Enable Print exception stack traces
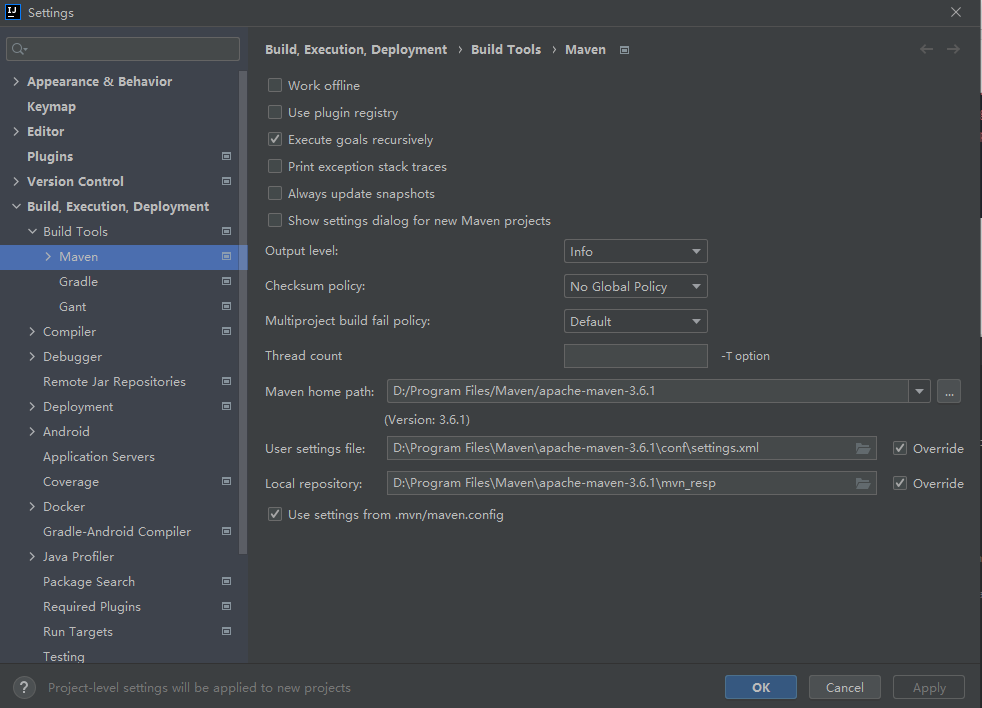The width and height of the screenshot is (982, 708). (275, 166)
